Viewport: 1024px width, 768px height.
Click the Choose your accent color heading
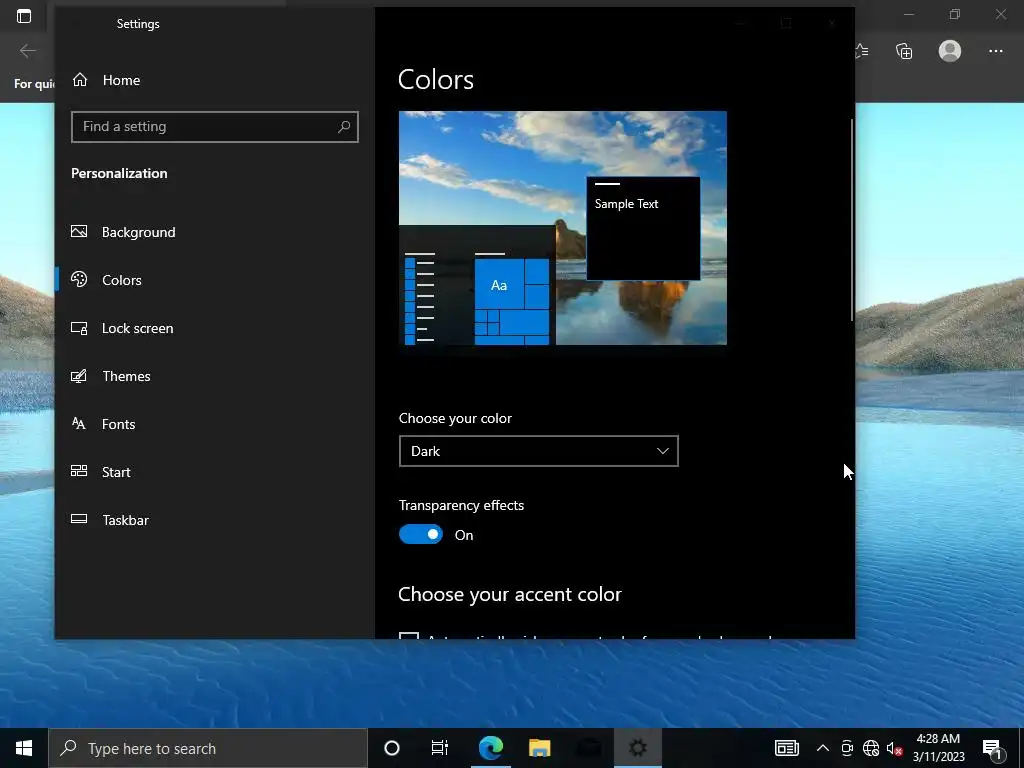(509, 594)
